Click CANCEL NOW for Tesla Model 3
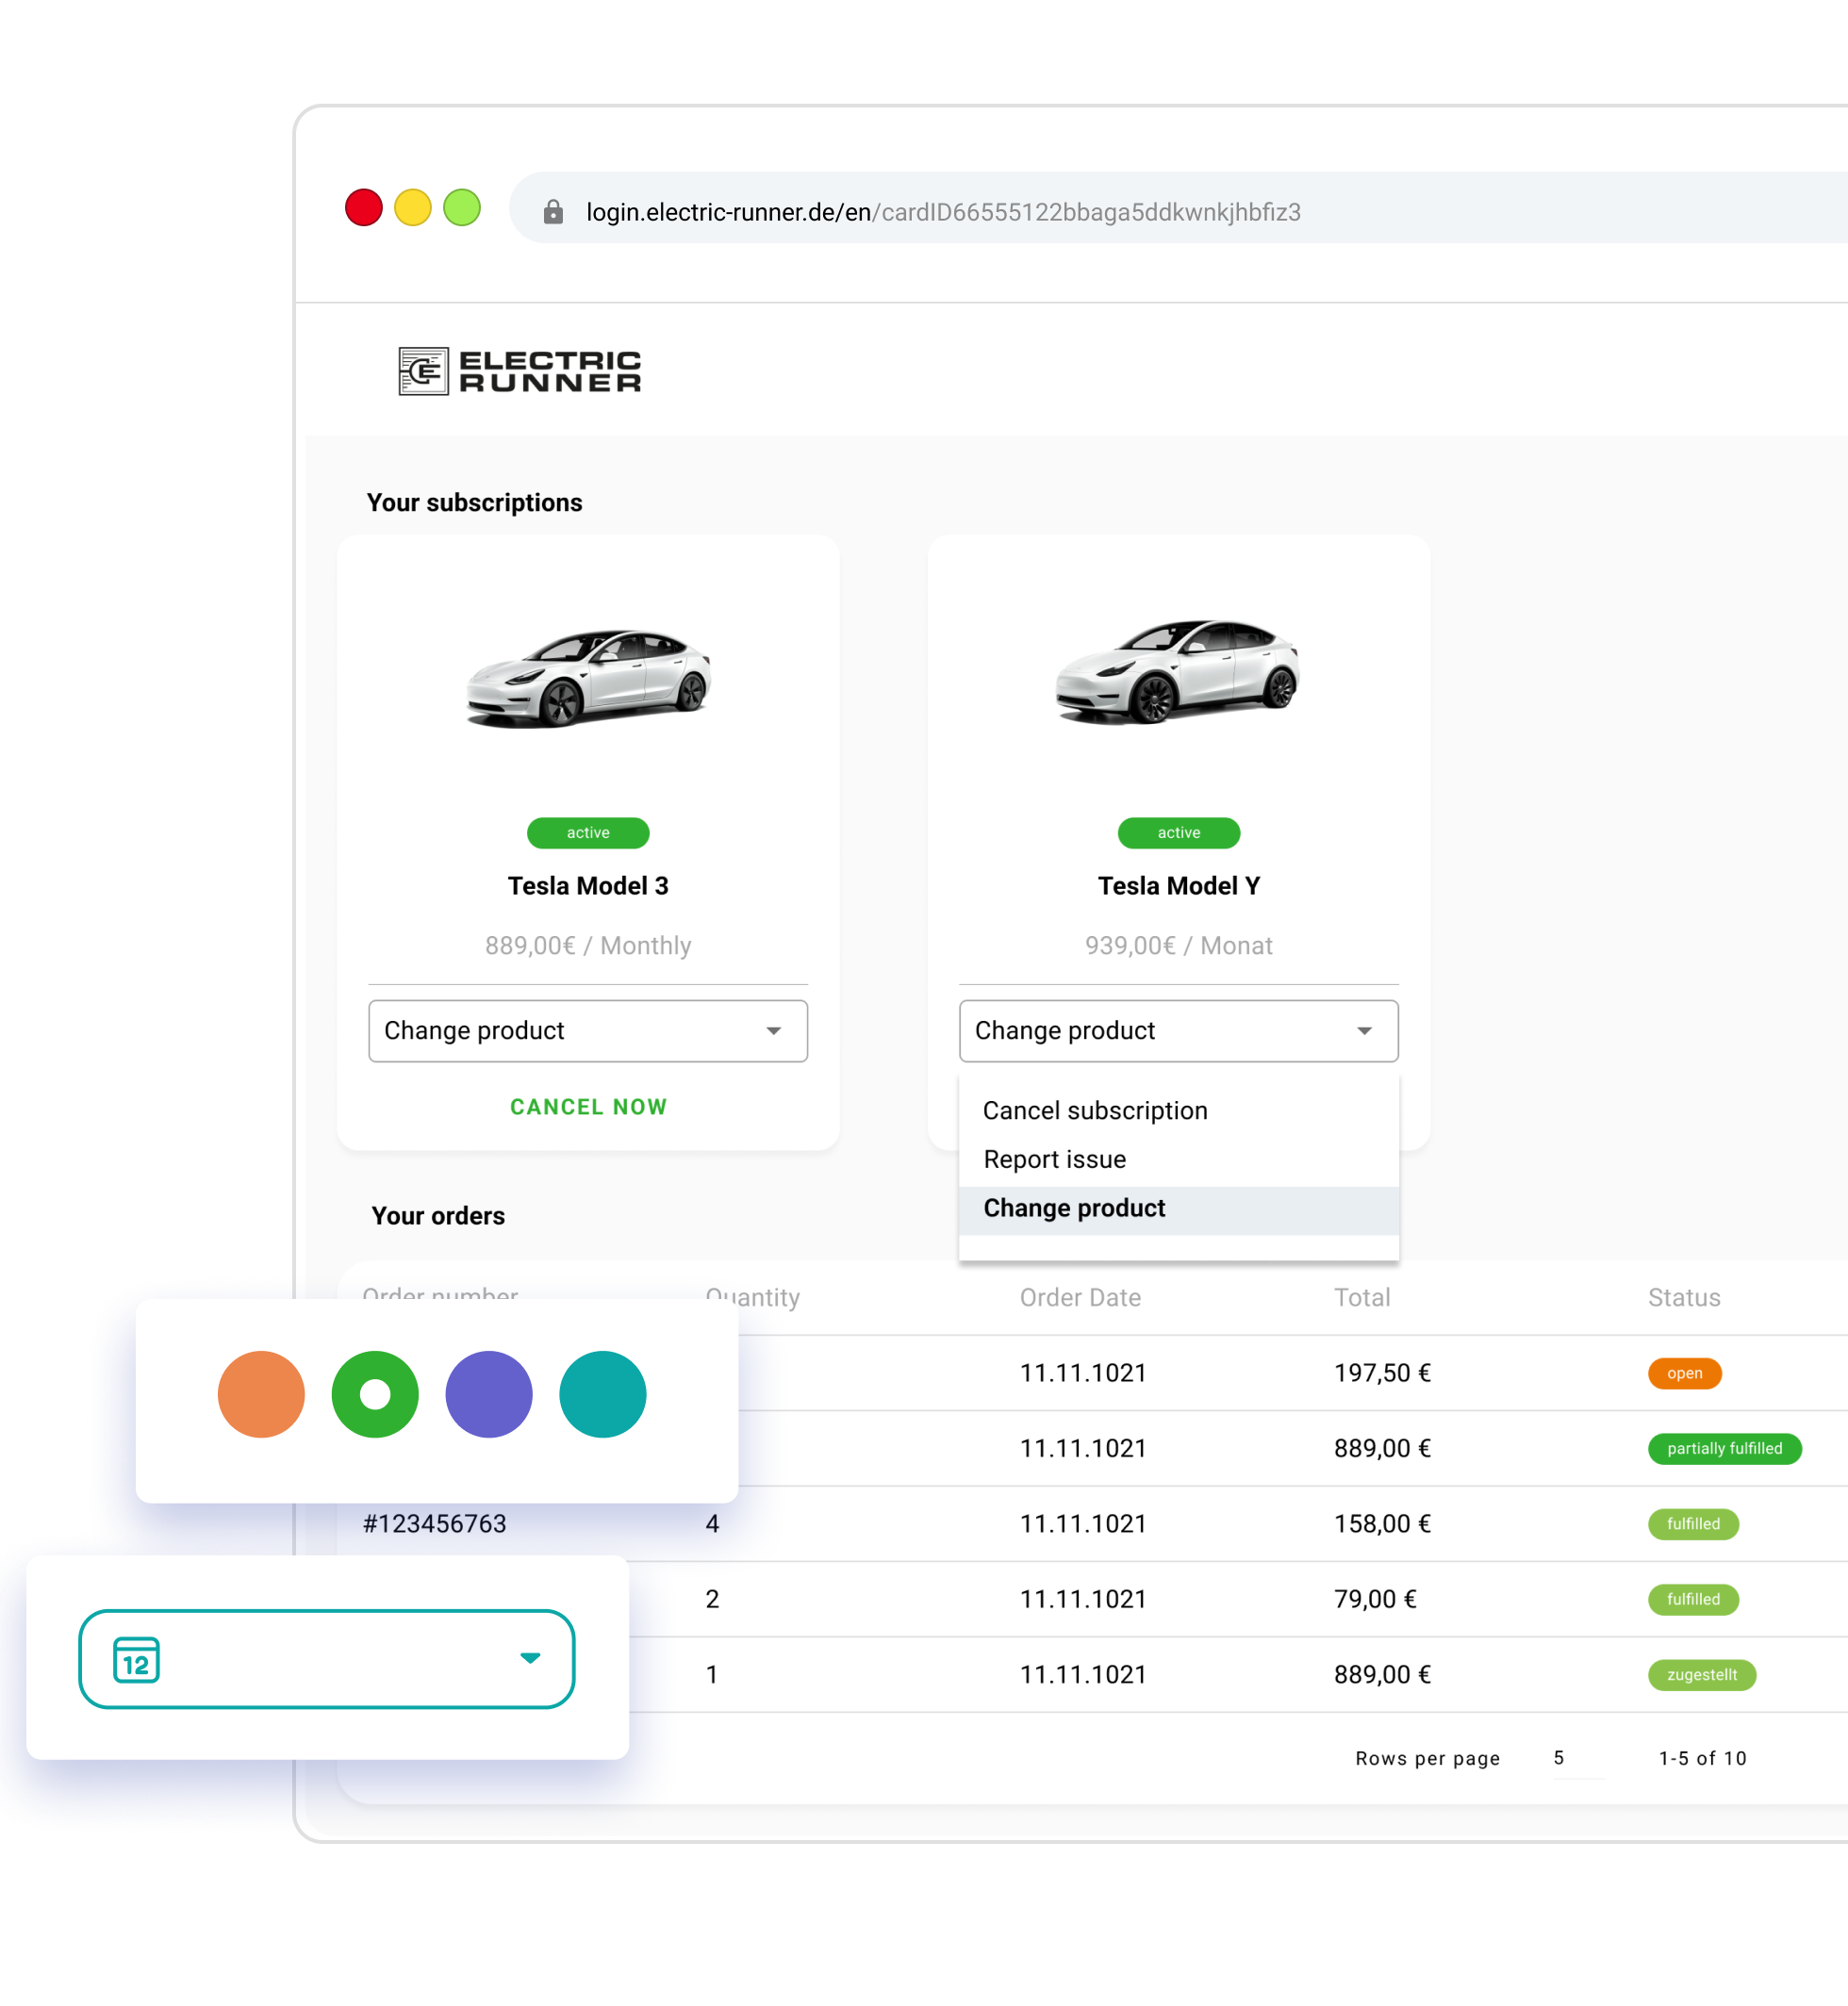 click(x=588, y=1107)
